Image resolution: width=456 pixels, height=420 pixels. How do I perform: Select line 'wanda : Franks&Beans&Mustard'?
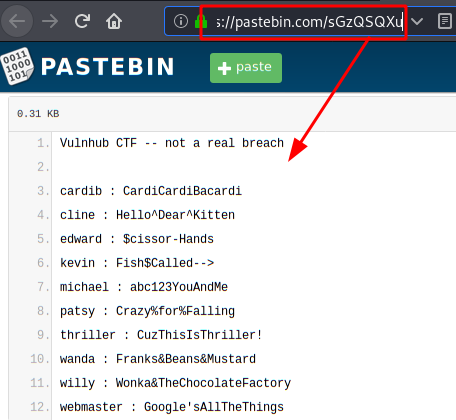pyautogui.click(x=158, y=359)
